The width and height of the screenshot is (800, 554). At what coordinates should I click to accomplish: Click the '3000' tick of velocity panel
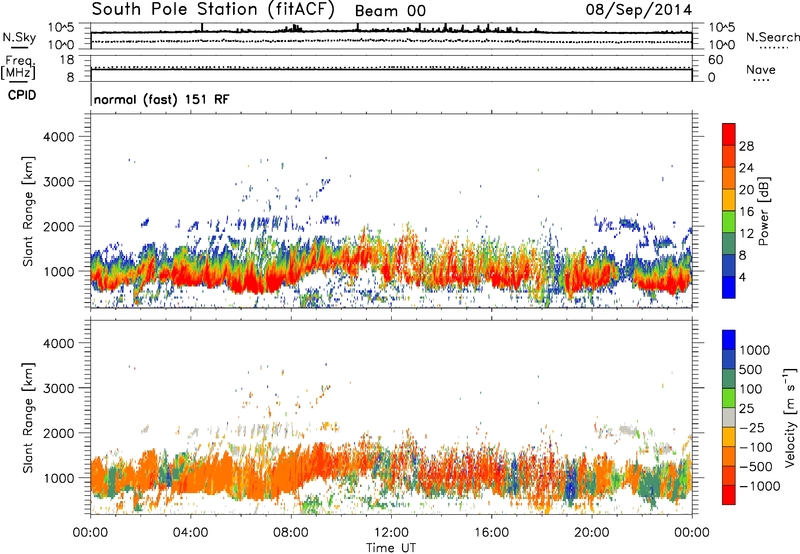[59, 388]
